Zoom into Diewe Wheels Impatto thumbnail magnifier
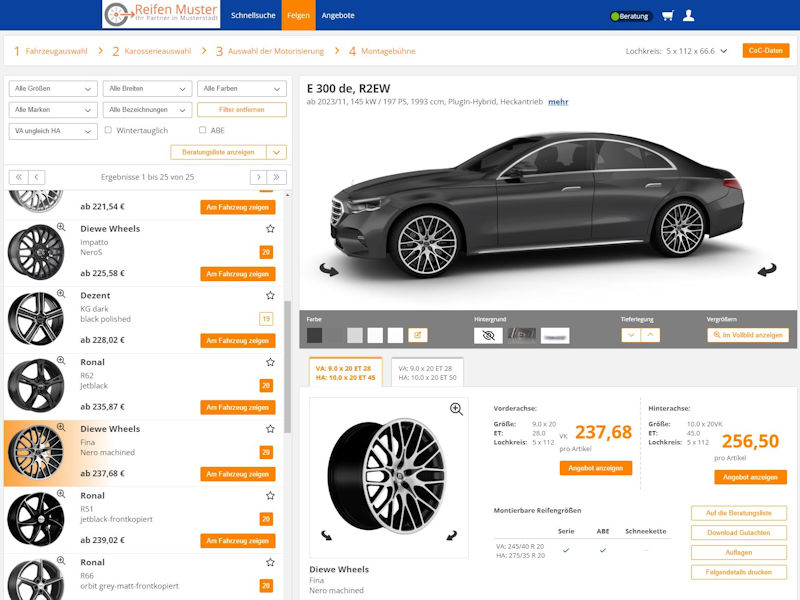The image size is (800, 600). 61,227
